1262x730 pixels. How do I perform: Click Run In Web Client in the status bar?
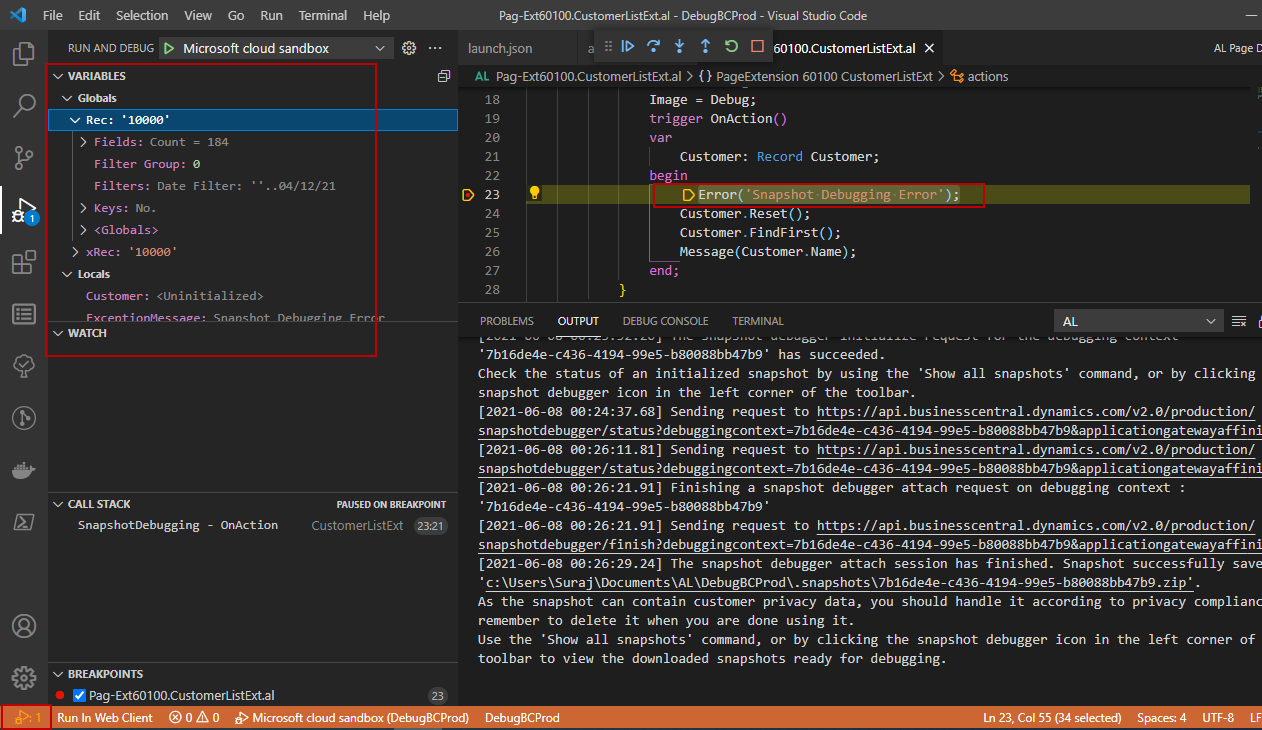105,717
